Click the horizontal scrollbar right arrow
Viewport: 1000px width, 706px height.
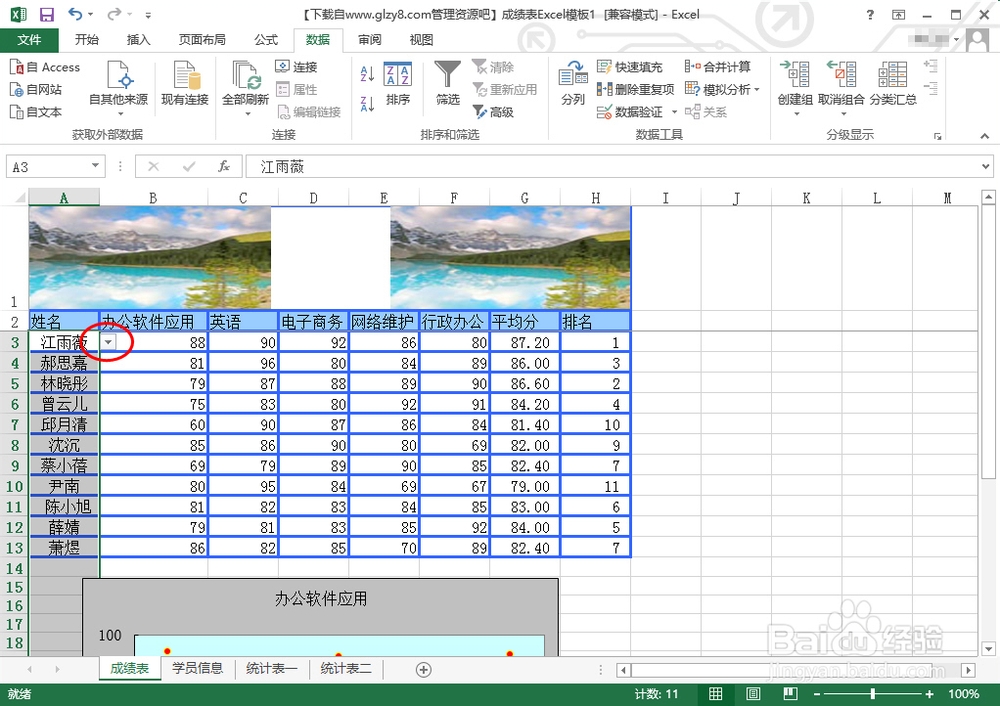pos(969,670)
